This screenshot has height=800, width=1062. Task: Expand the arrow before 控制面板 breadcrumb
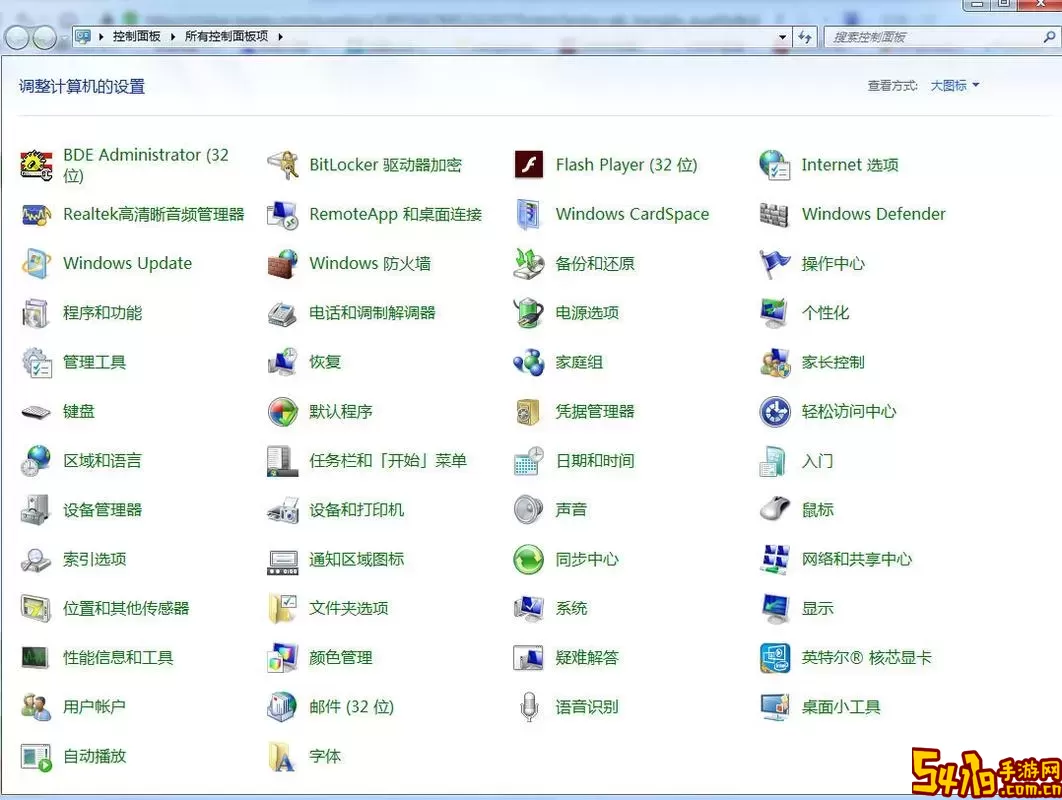coord(101,37)
